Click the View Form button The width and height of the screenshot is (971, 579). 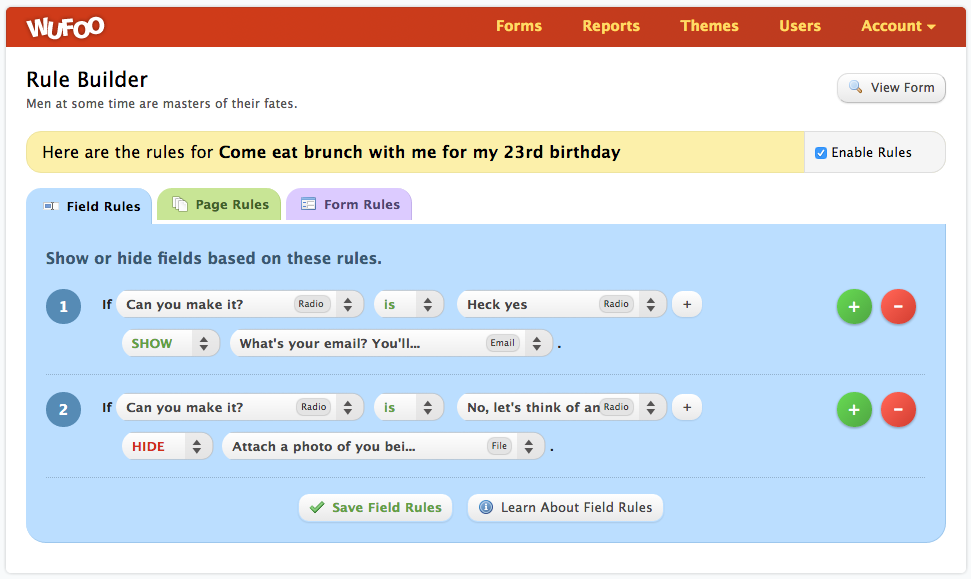pyautogui.click(x=891, y=88)
